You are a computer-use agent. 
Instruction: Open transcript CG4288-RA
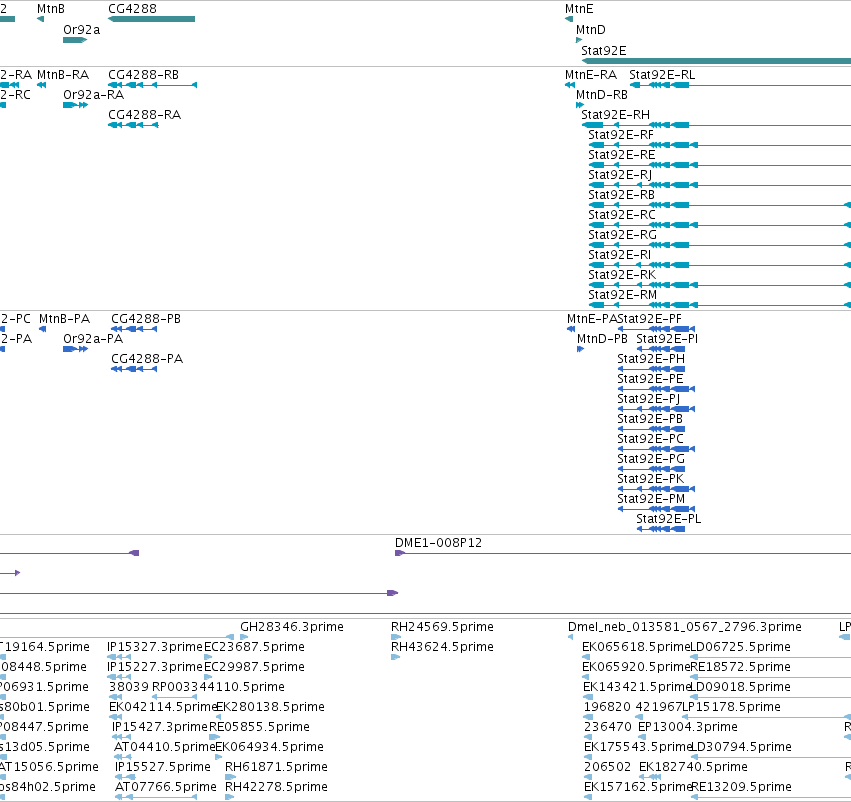point(144,114)
